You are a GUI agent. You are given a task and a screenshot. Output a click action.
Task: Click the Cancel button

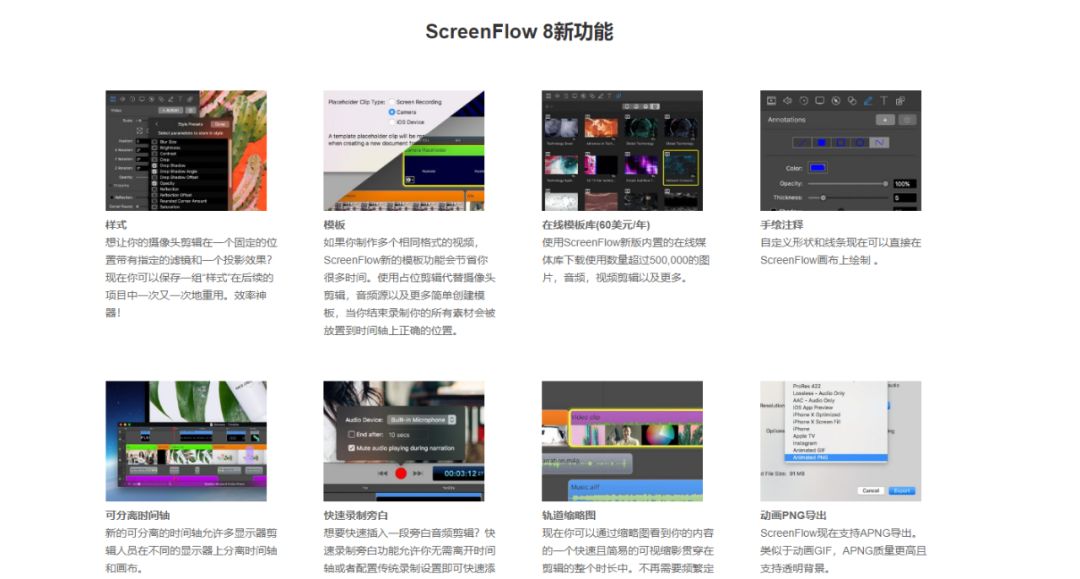tap(871, 490)
